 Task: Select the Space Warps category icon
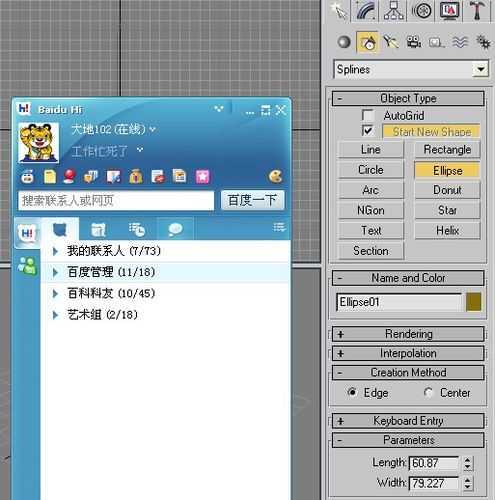point(460,42)
